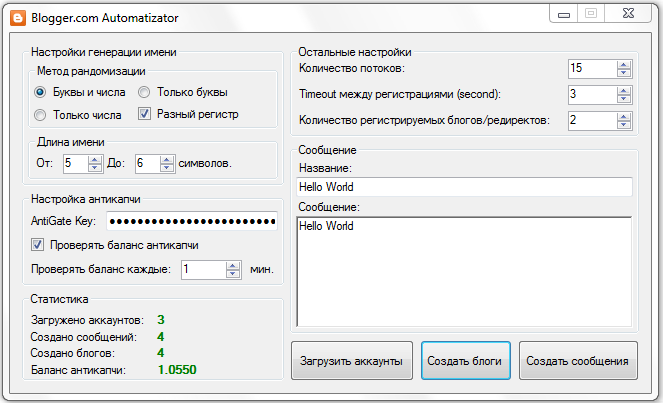Decrease 'До' name length stepper
This screenshot has width=663, height=403.
(167, 167)
